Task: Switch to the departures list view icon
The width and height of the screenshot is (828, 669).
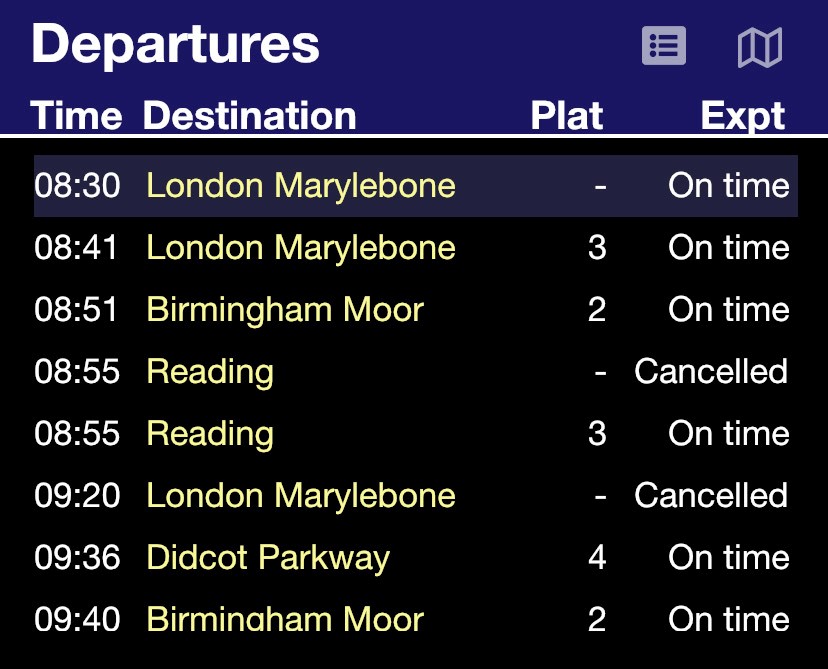Action: tap(663, 46)
